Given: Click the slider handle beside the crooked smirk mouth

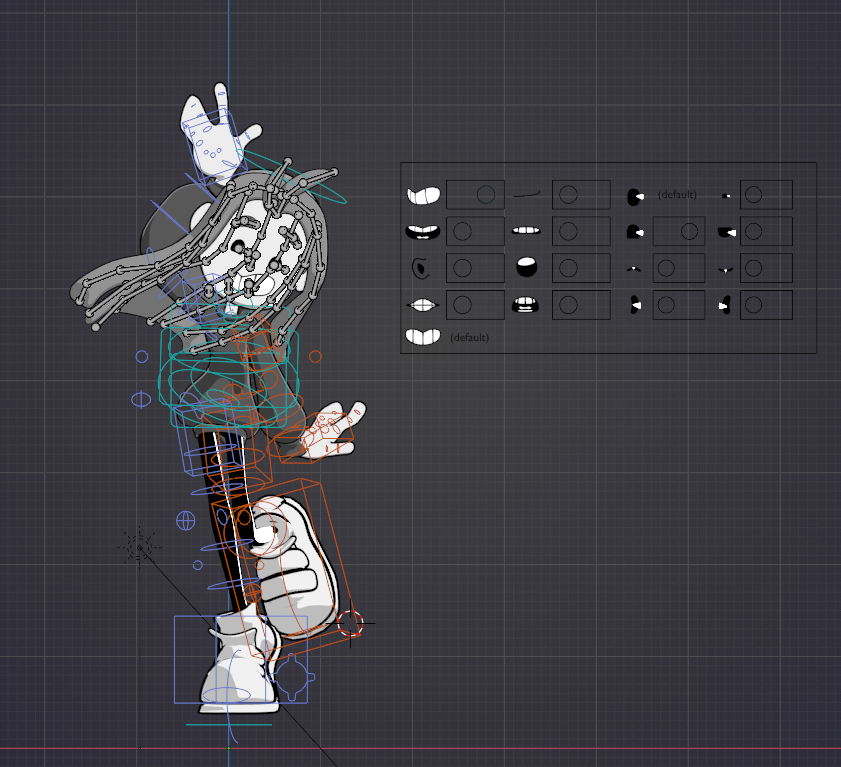Looking at the screenshot, I should click(486, 195).
